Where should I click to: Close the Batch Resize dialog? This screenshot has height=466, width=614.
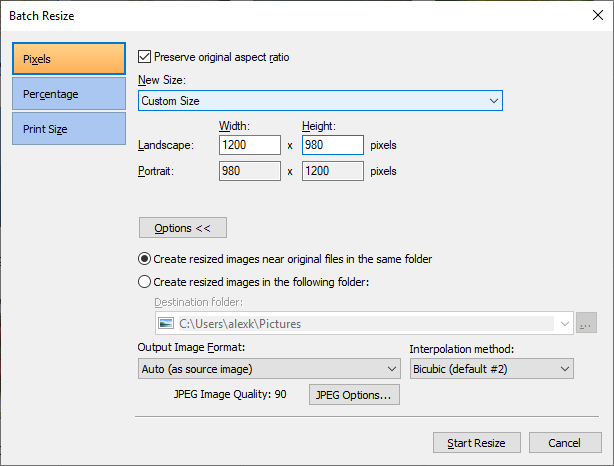(x=598, y=16)
